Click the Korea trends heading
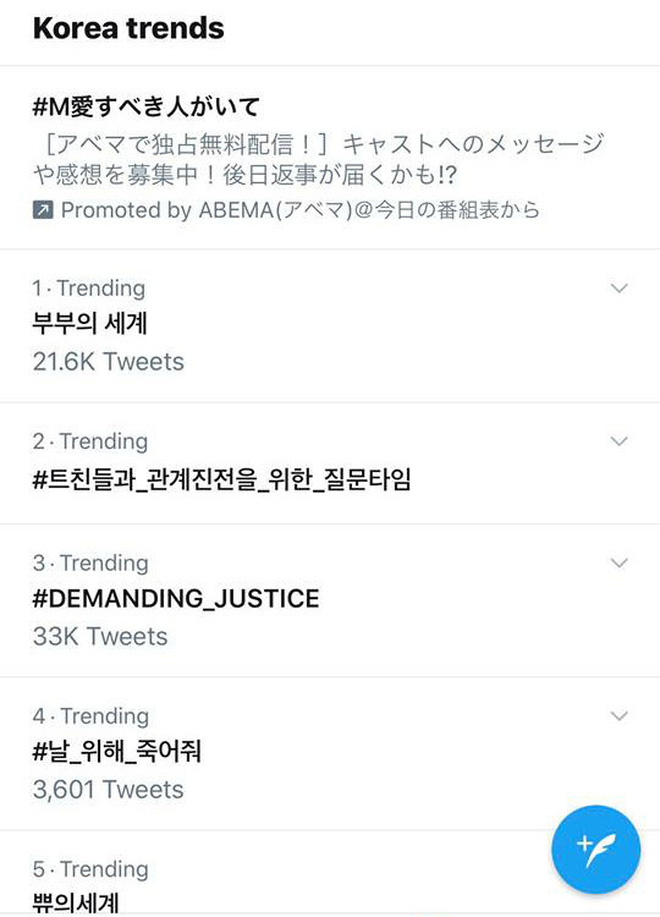The image size is (660, 917). pos(128,28)
